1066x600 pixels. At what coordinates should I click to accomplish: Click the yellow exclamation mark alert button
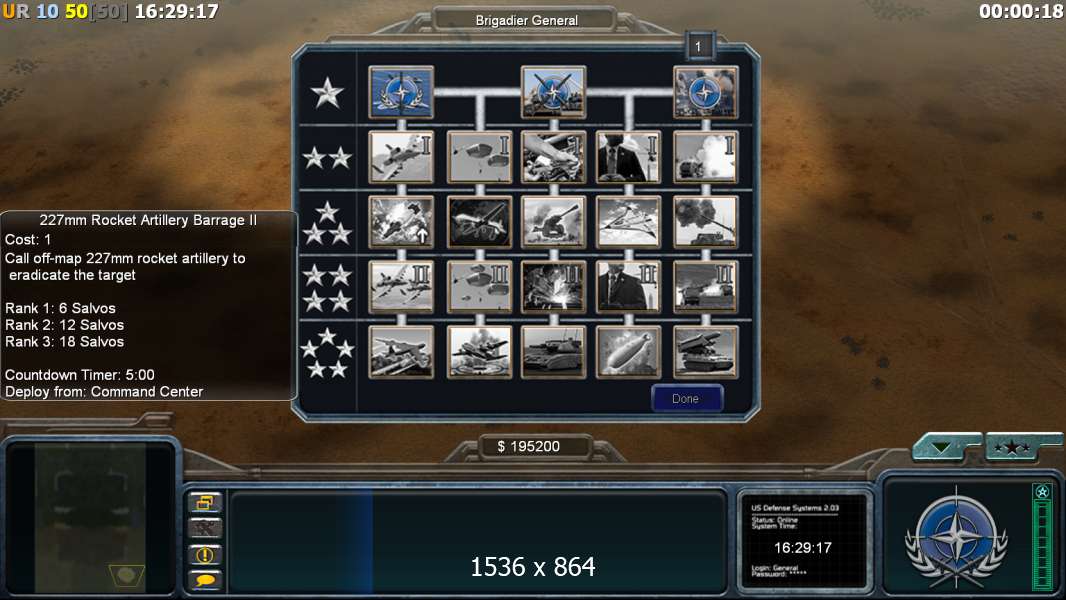coord(205,554)
